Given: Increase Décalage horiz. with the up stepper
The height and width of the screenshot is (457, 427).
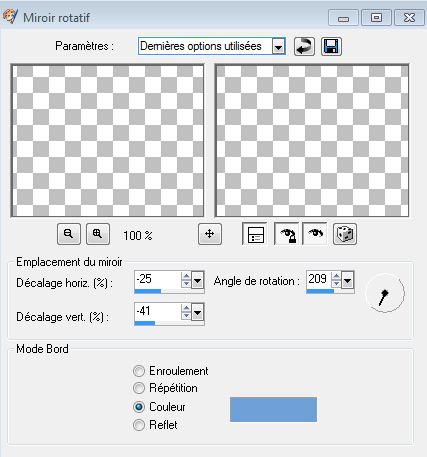Looking at the screenshot, I should 186,276.
